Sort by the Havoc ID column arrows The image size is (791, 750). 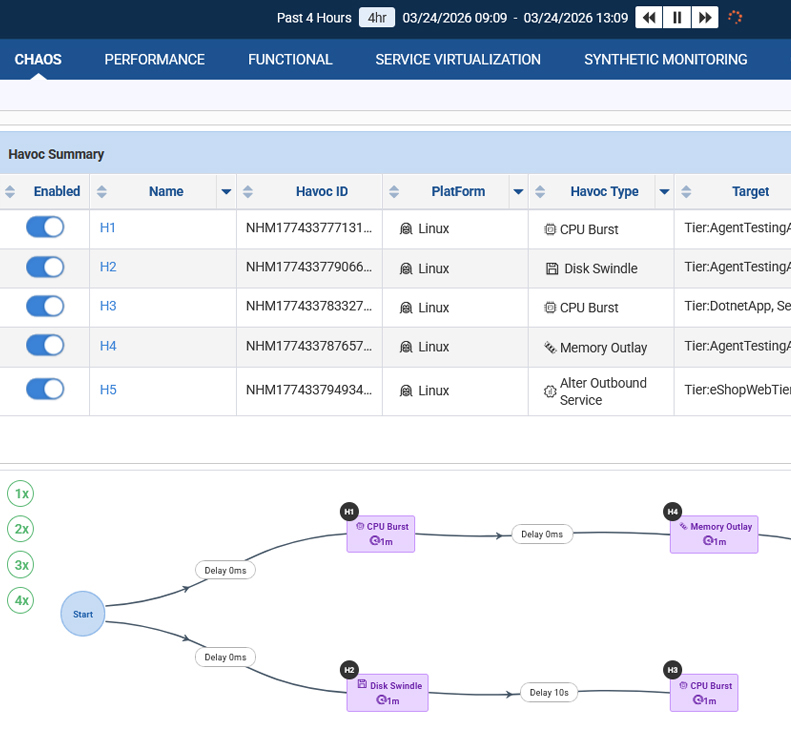(248, 192)
